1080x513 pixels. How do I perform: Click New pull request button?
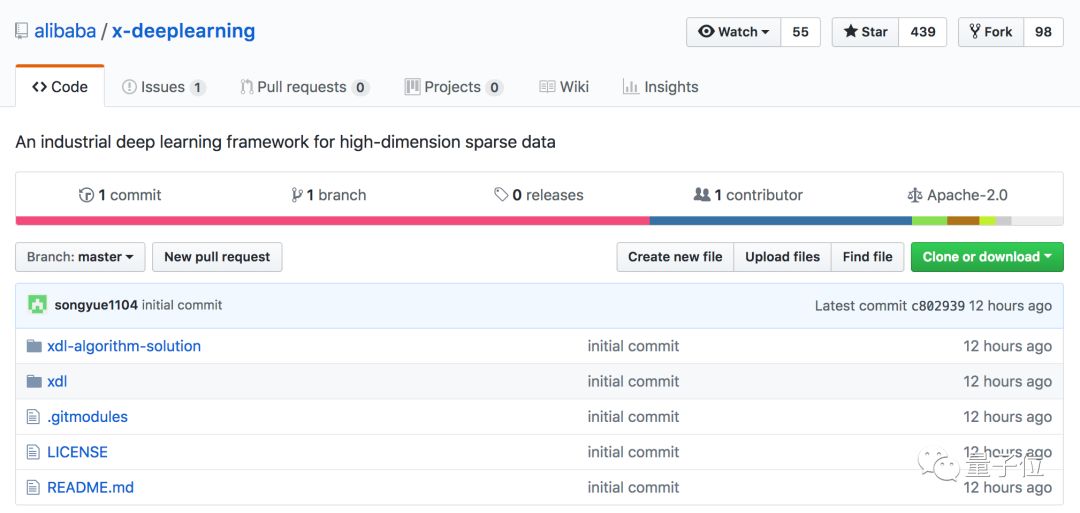coord(217,257)
